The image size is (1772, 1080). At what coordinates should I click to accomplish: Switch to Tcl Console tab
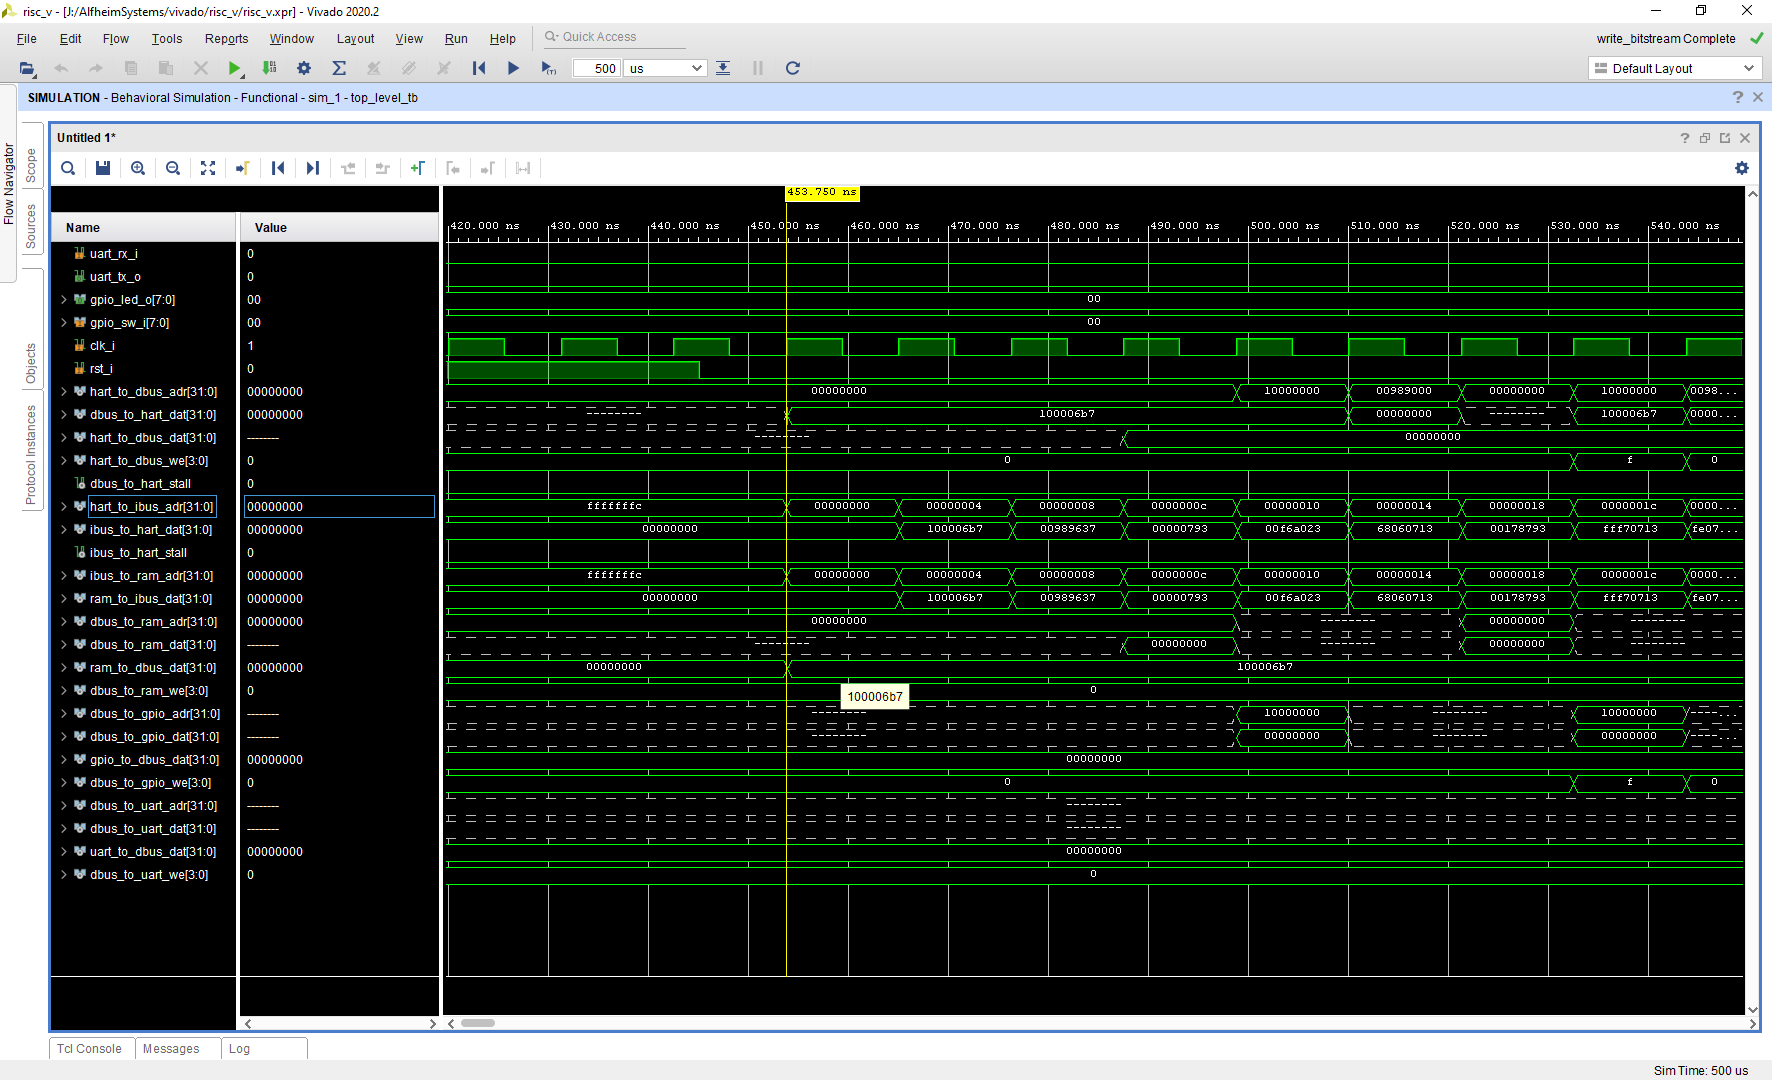coord(90,1049)
